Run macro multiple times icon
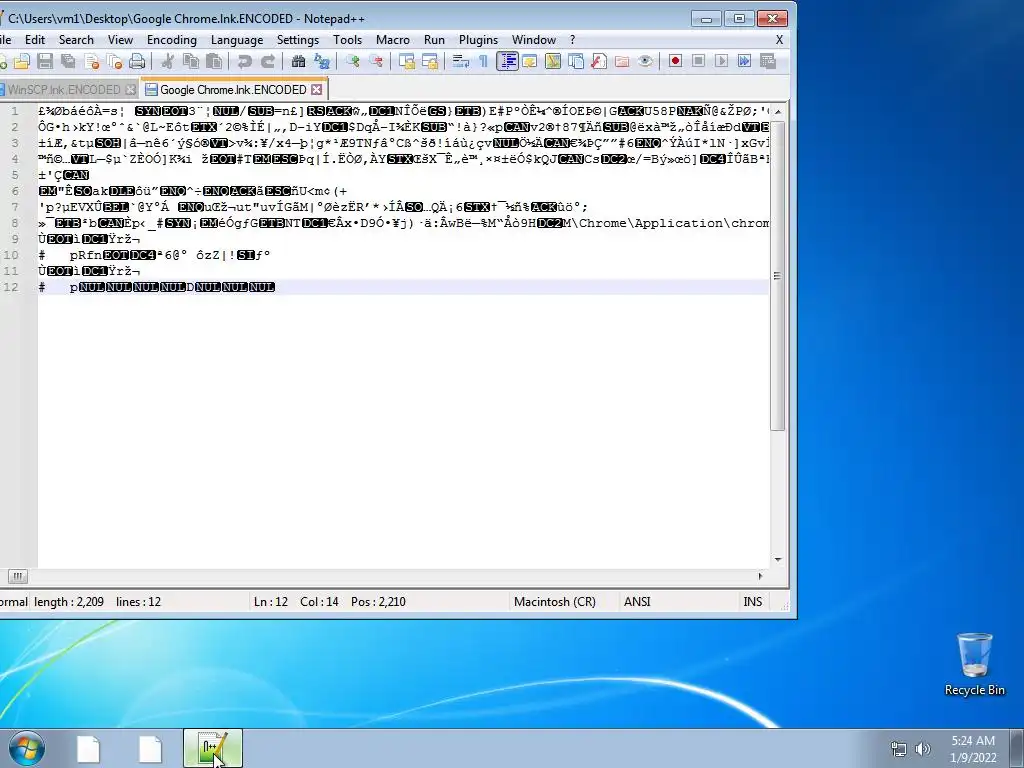The width and height of the screenshot is (1024, 768). click(x=744, y=61)
